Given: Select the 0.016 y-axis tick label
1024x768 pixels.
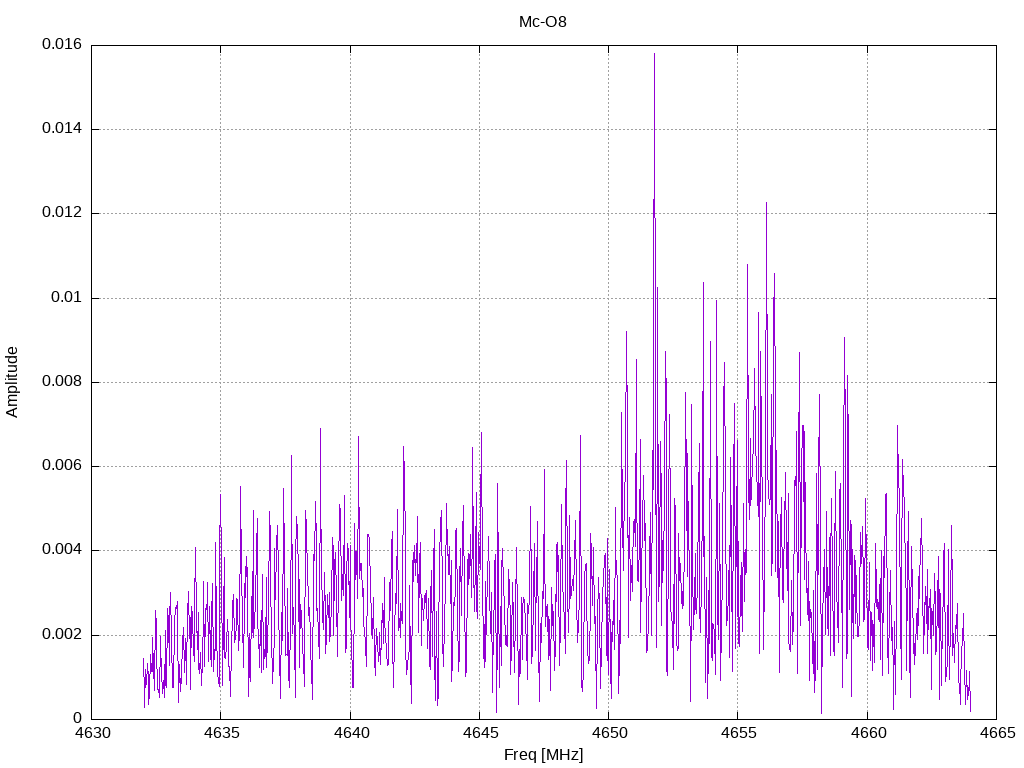Looking at the screenshot, I should pos(61,45).
